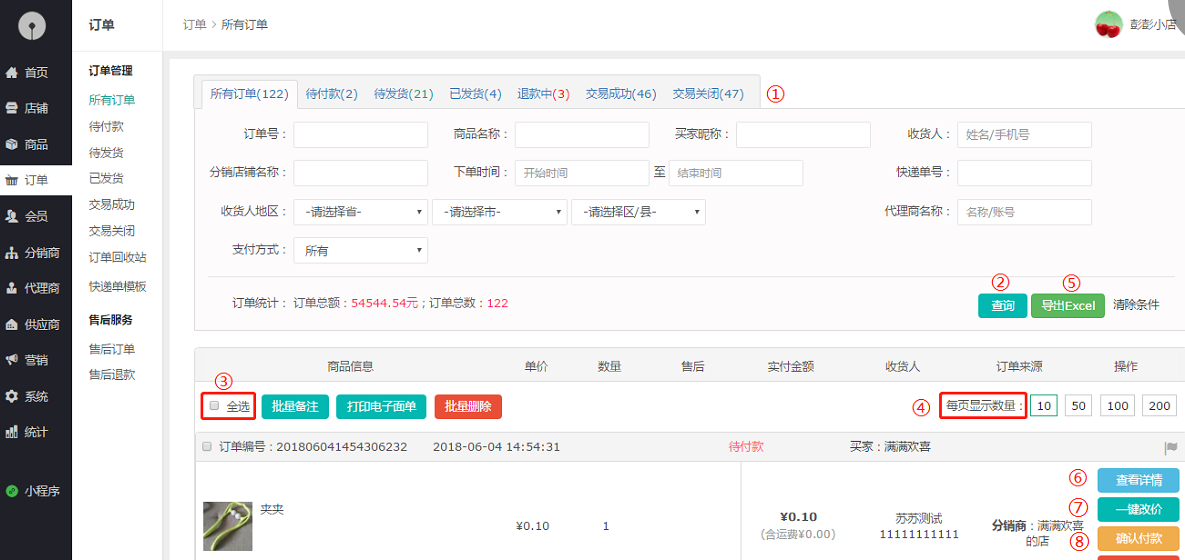Switch to the 待发货(21) tab
Image resolution: width=1185 pixels, height=560 pixels.
(x=403, y=94)
